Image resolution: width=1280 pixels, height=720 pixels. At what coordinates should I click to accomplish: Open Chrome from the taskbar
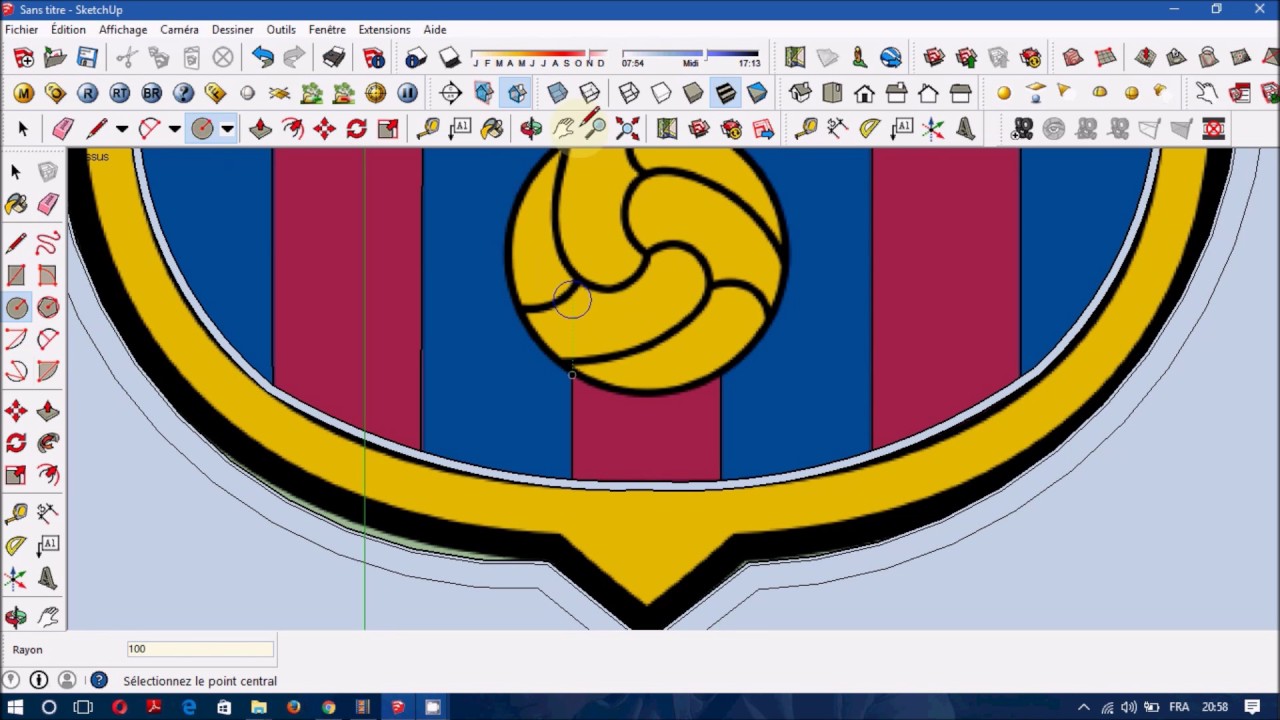[x=328, y=707]
